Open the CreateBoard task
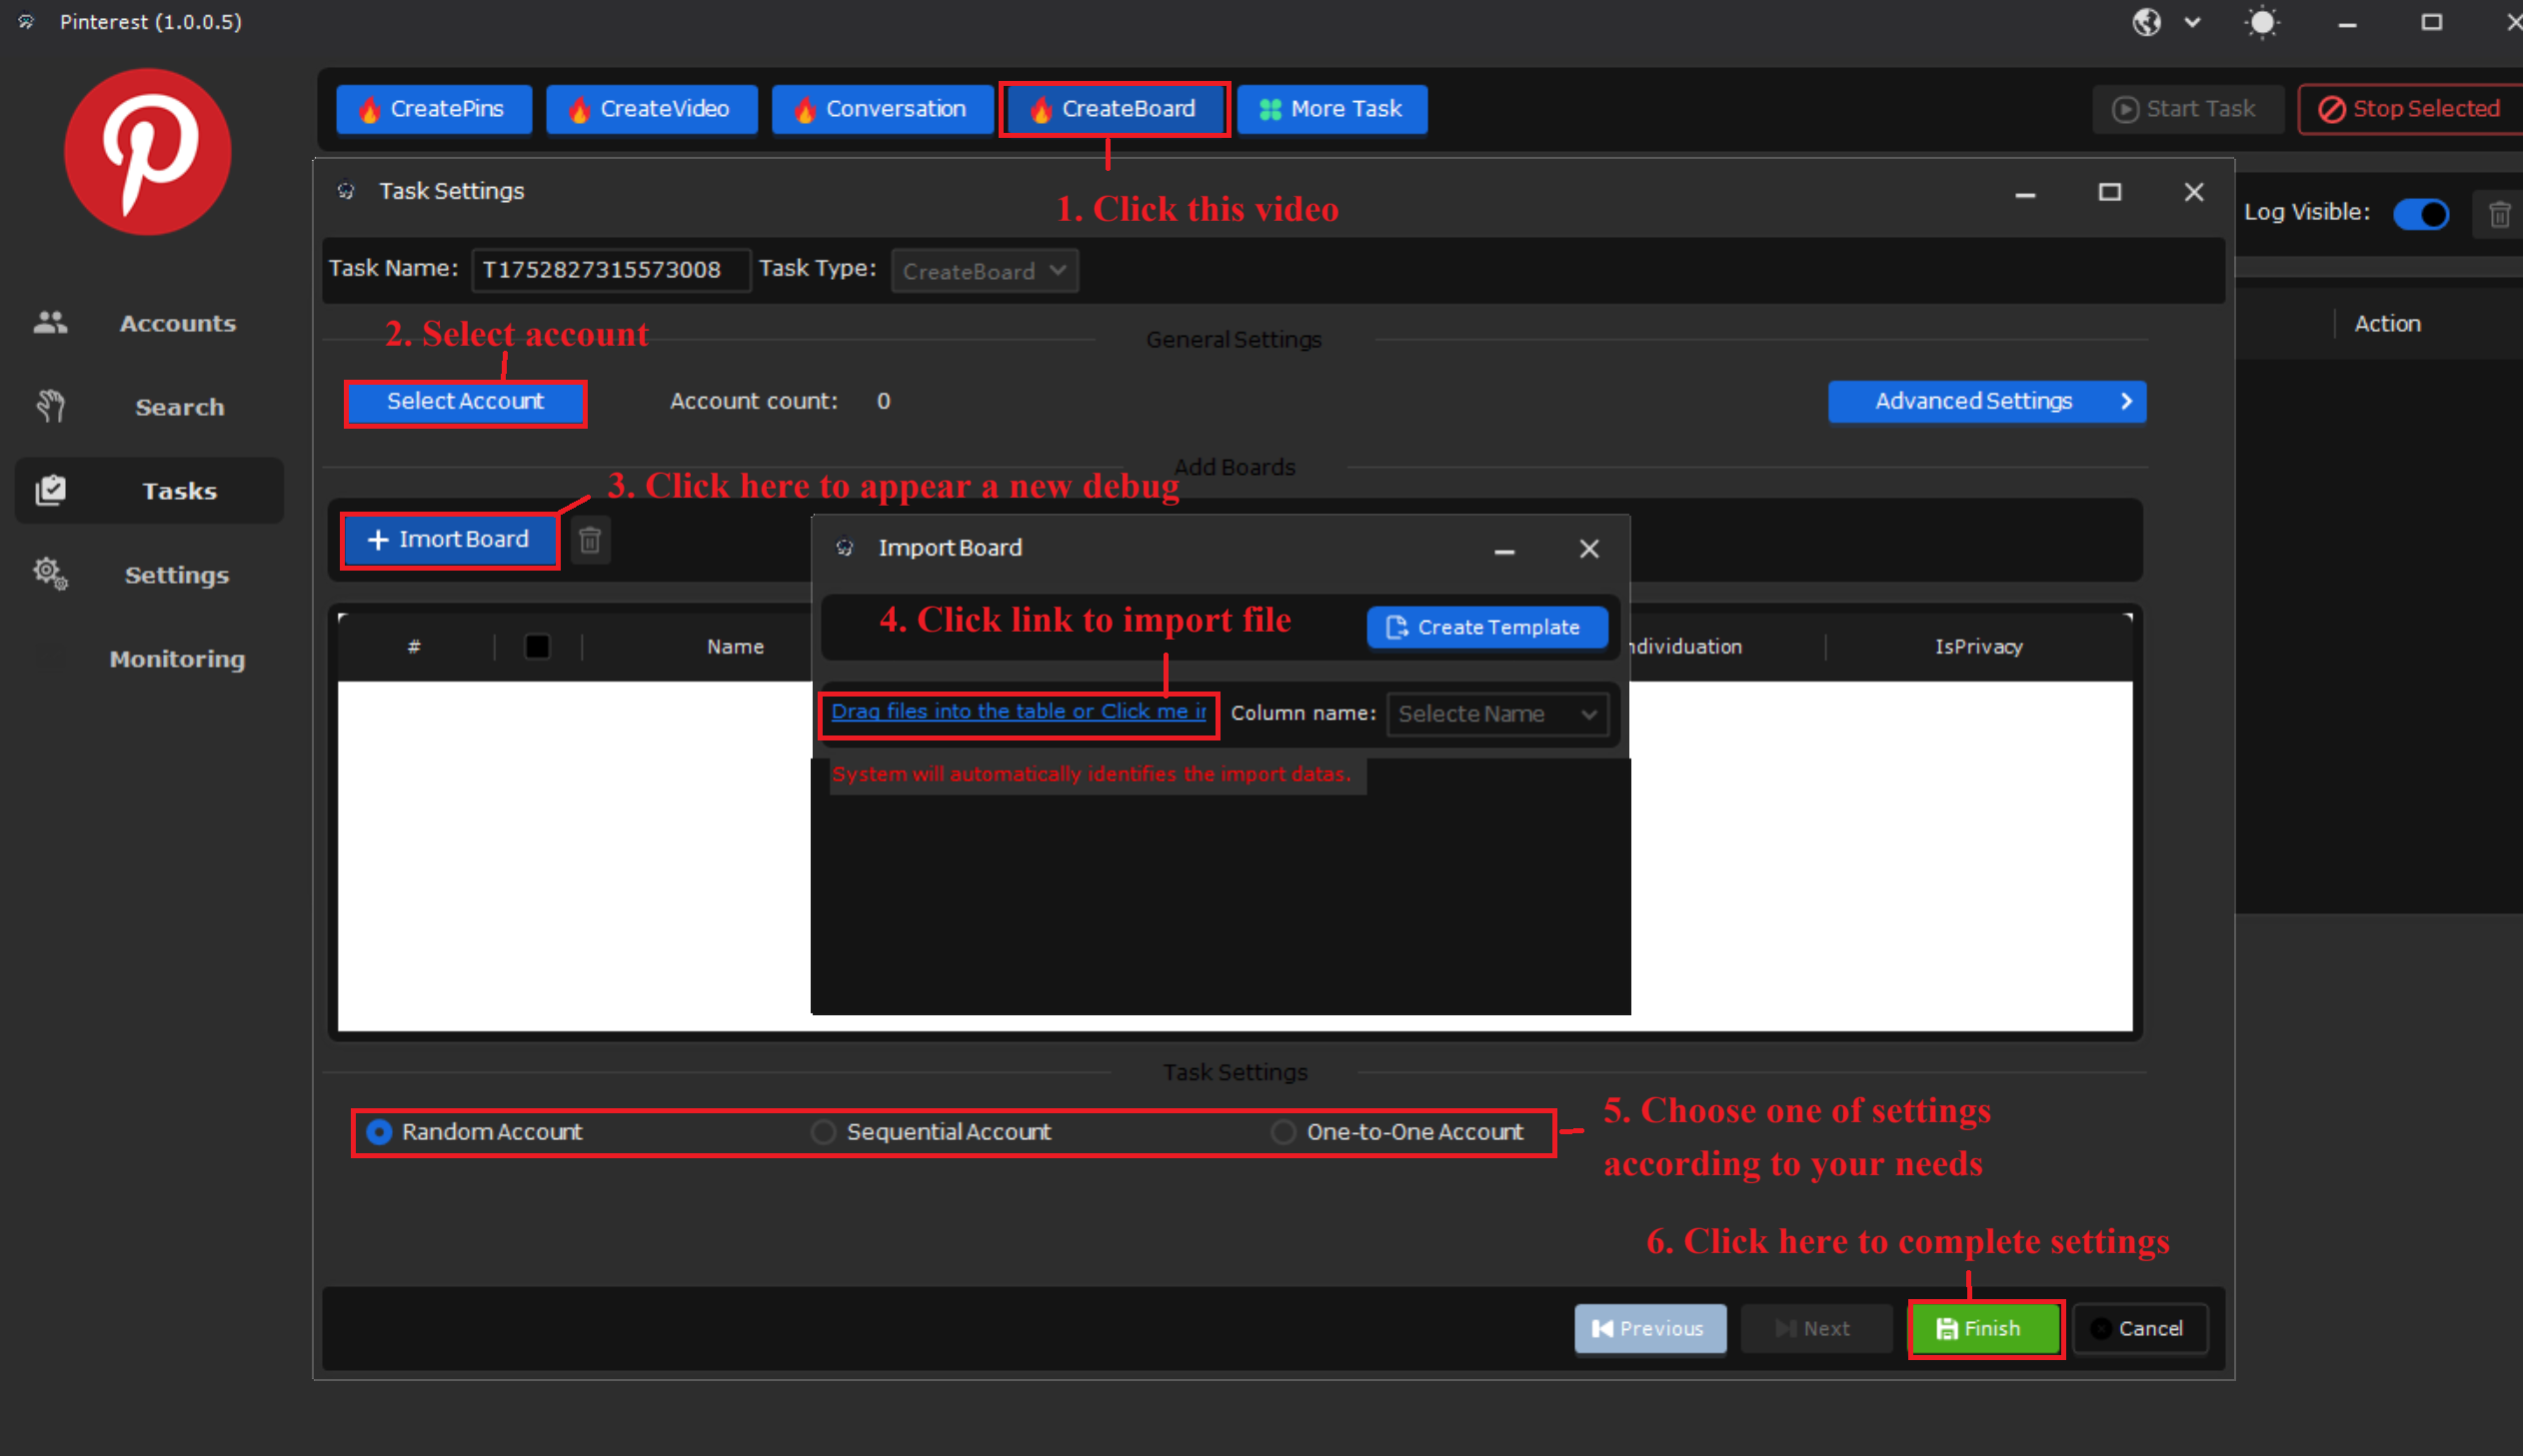The width and height of the screenshot is (2523, 1456). 1115,109
